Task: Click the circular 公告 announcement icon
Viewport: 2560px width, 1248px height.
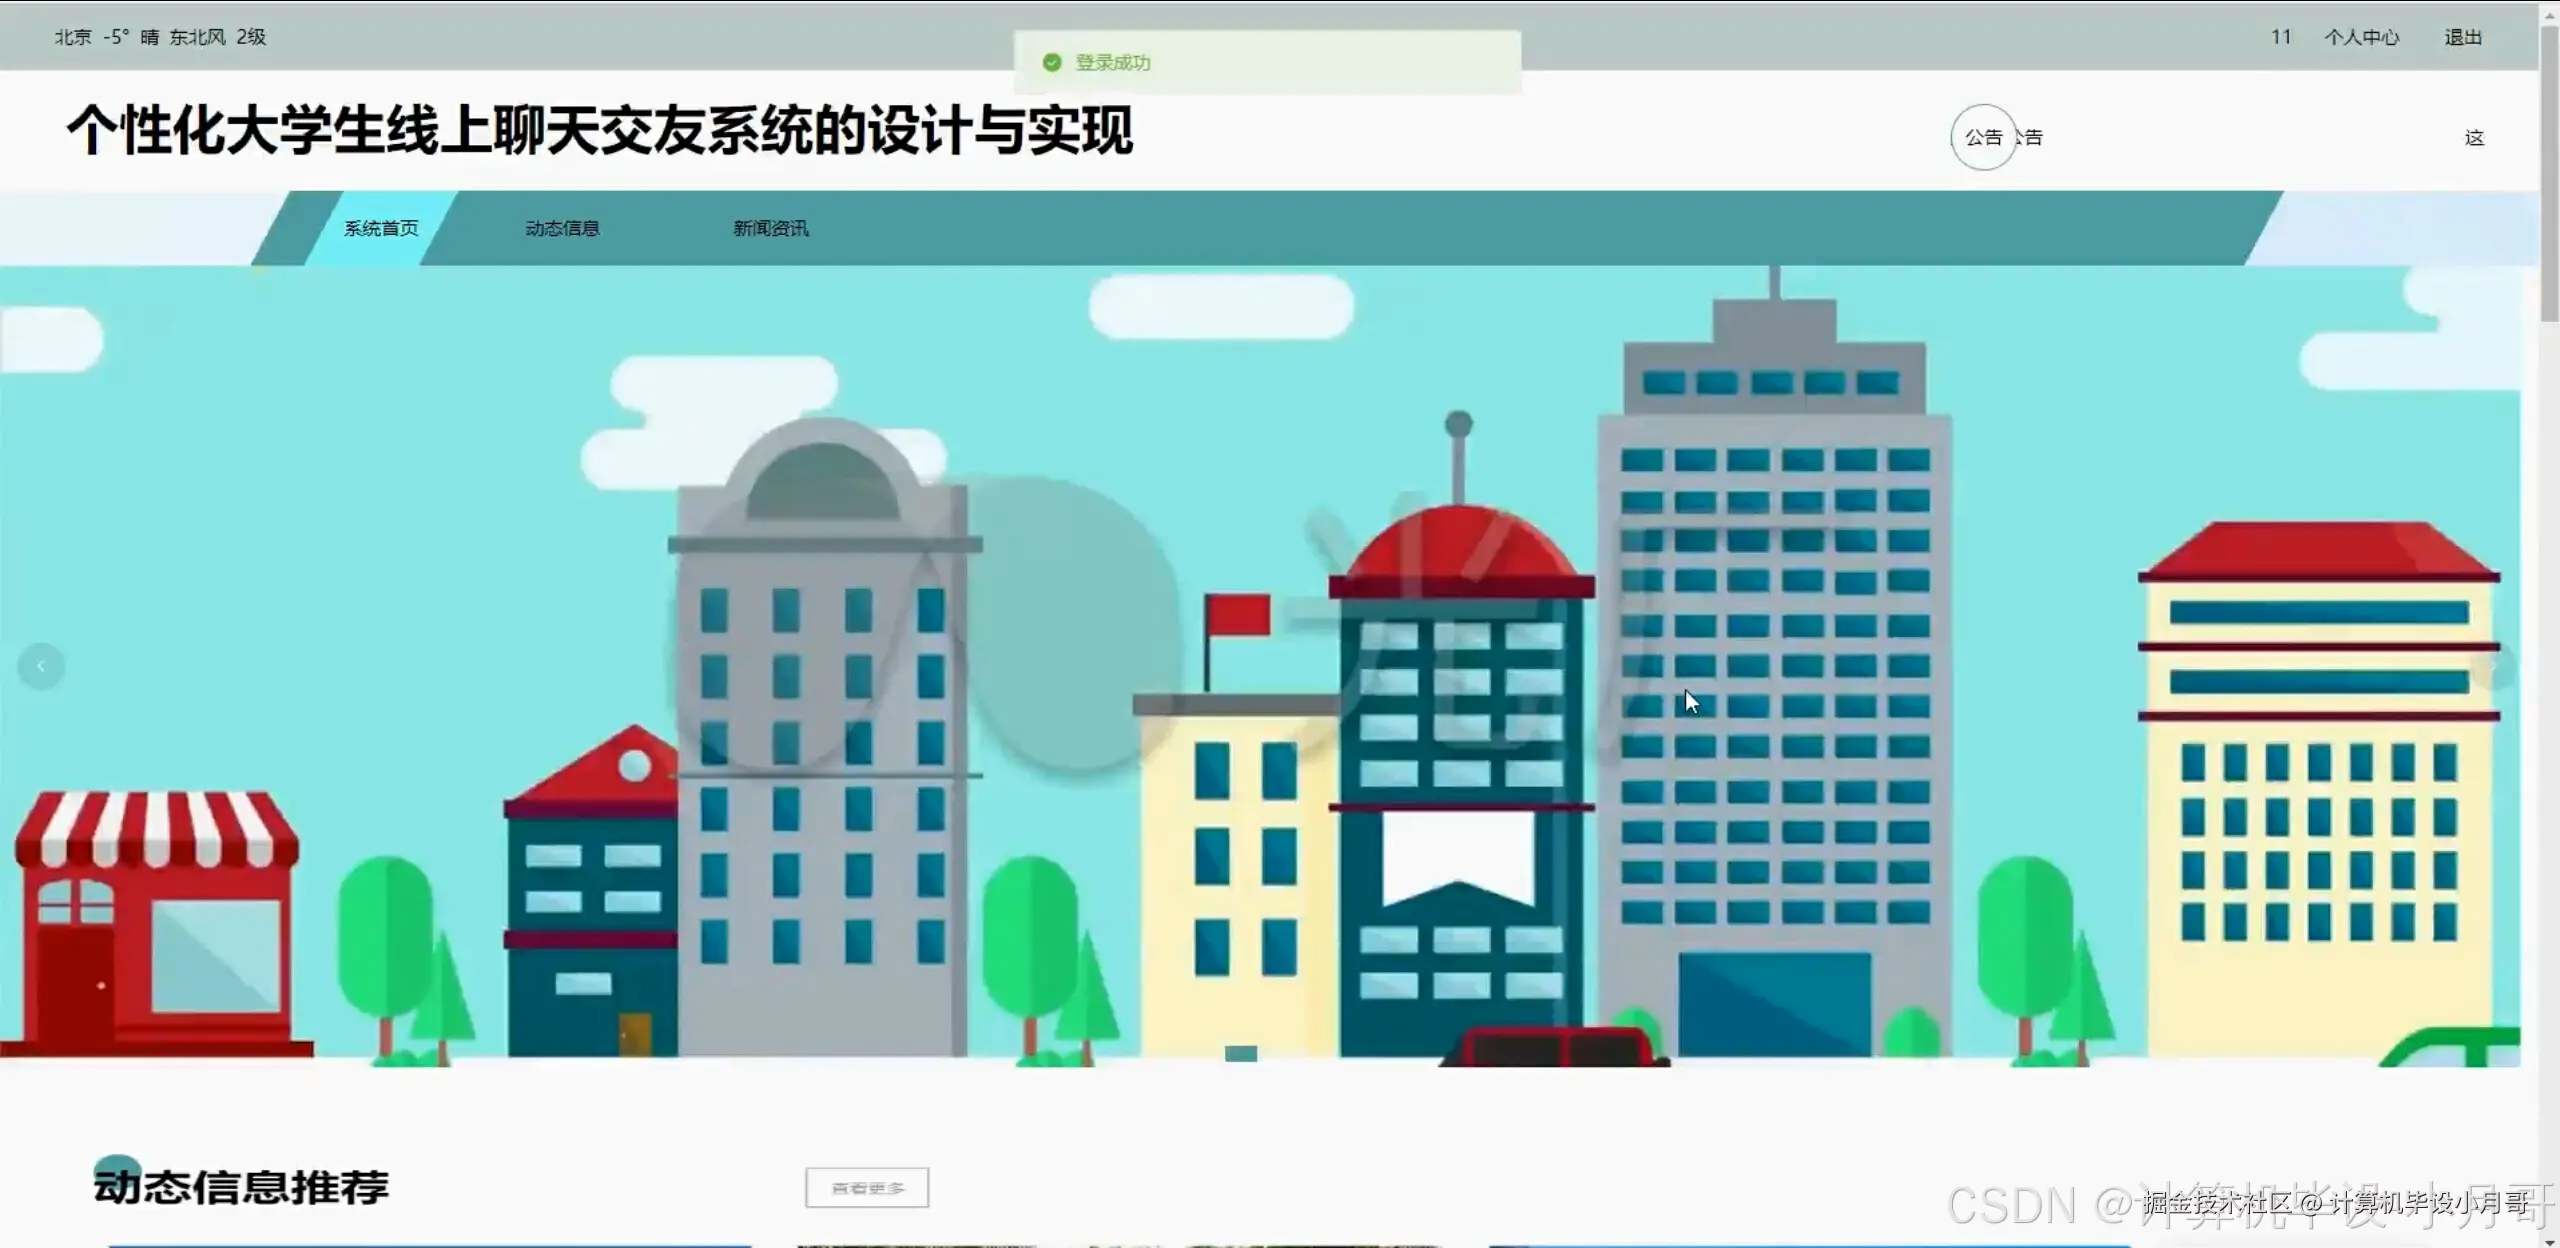Action: click(1983, 138)
